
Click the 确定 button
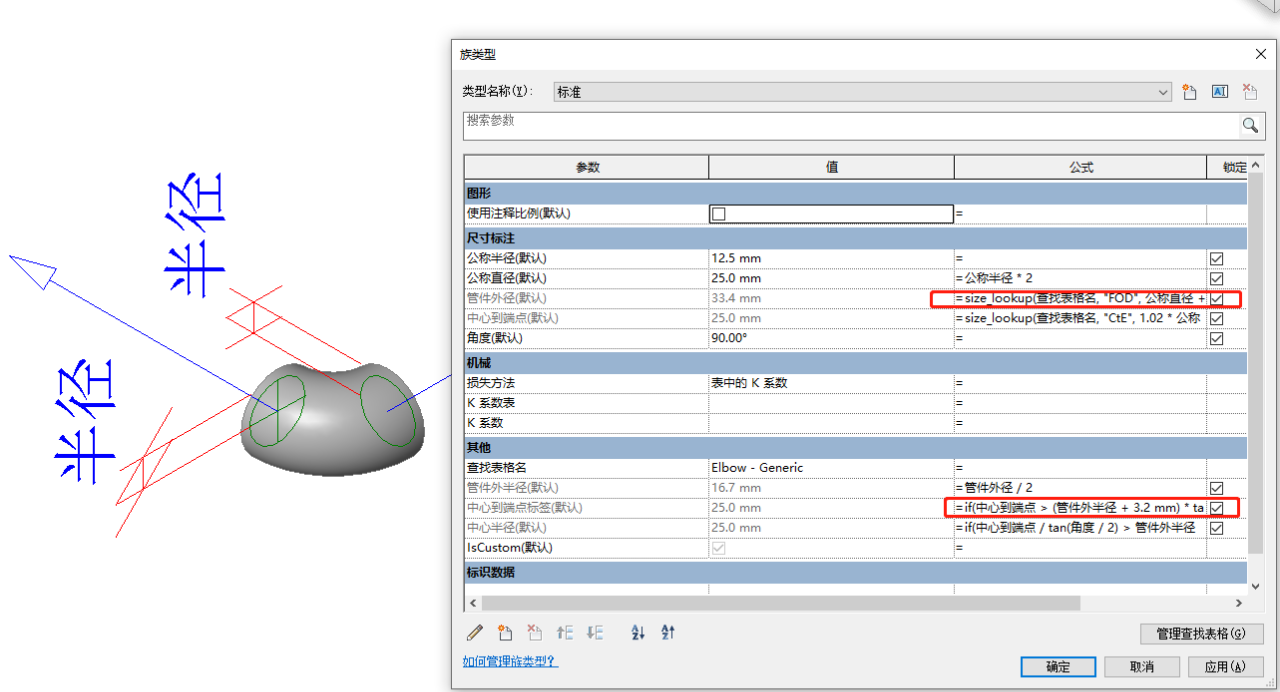(x=1058, y=667)
